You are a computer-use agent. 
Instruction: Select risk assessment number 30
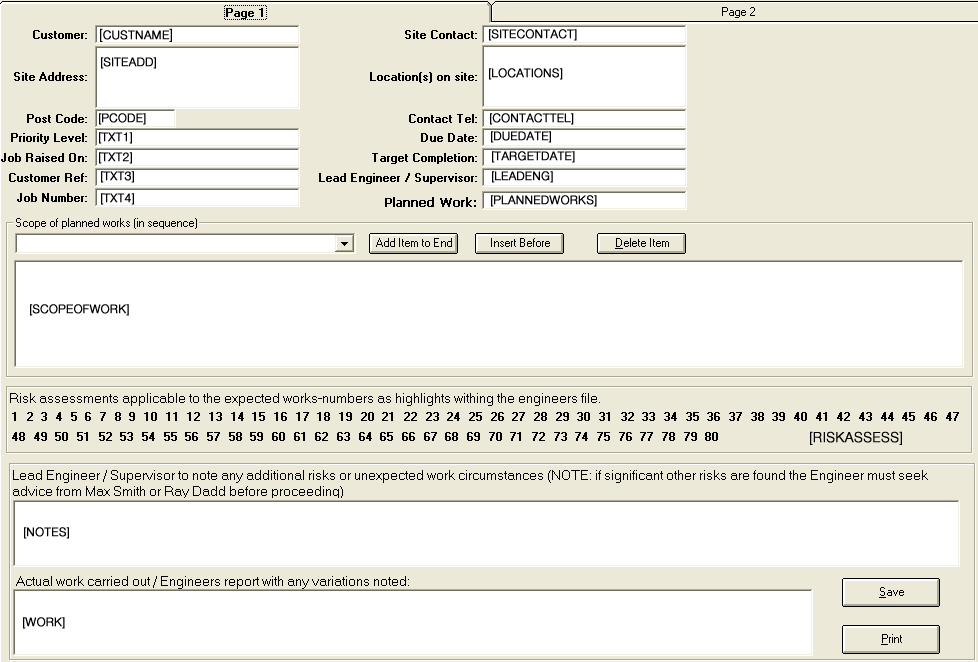pos(583,417)
